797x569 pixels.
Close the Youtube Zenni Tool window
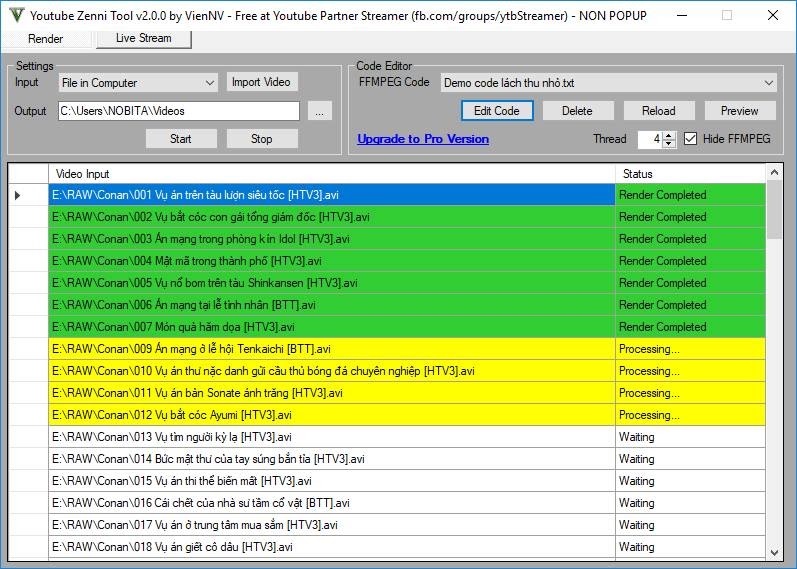tap(773, 15)
